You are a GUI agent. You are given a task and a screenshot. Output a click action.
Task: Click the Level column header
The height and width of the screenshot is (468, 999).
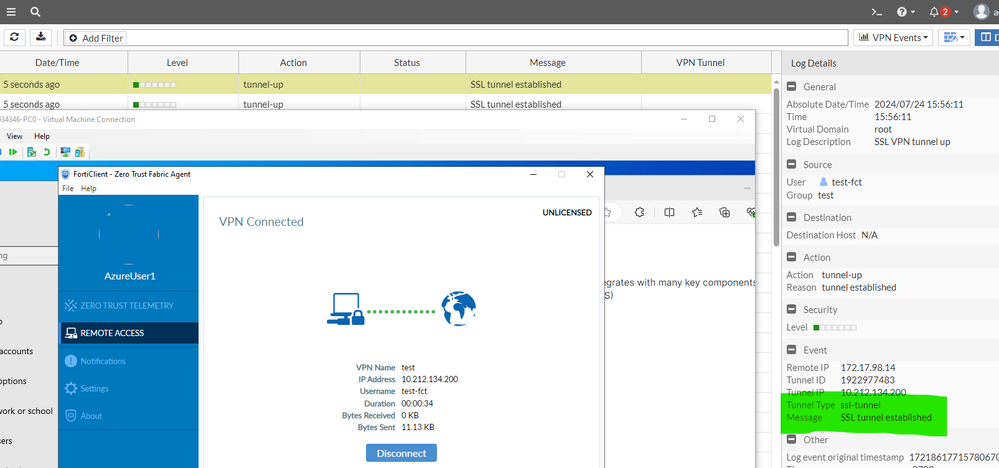point(177,62)
